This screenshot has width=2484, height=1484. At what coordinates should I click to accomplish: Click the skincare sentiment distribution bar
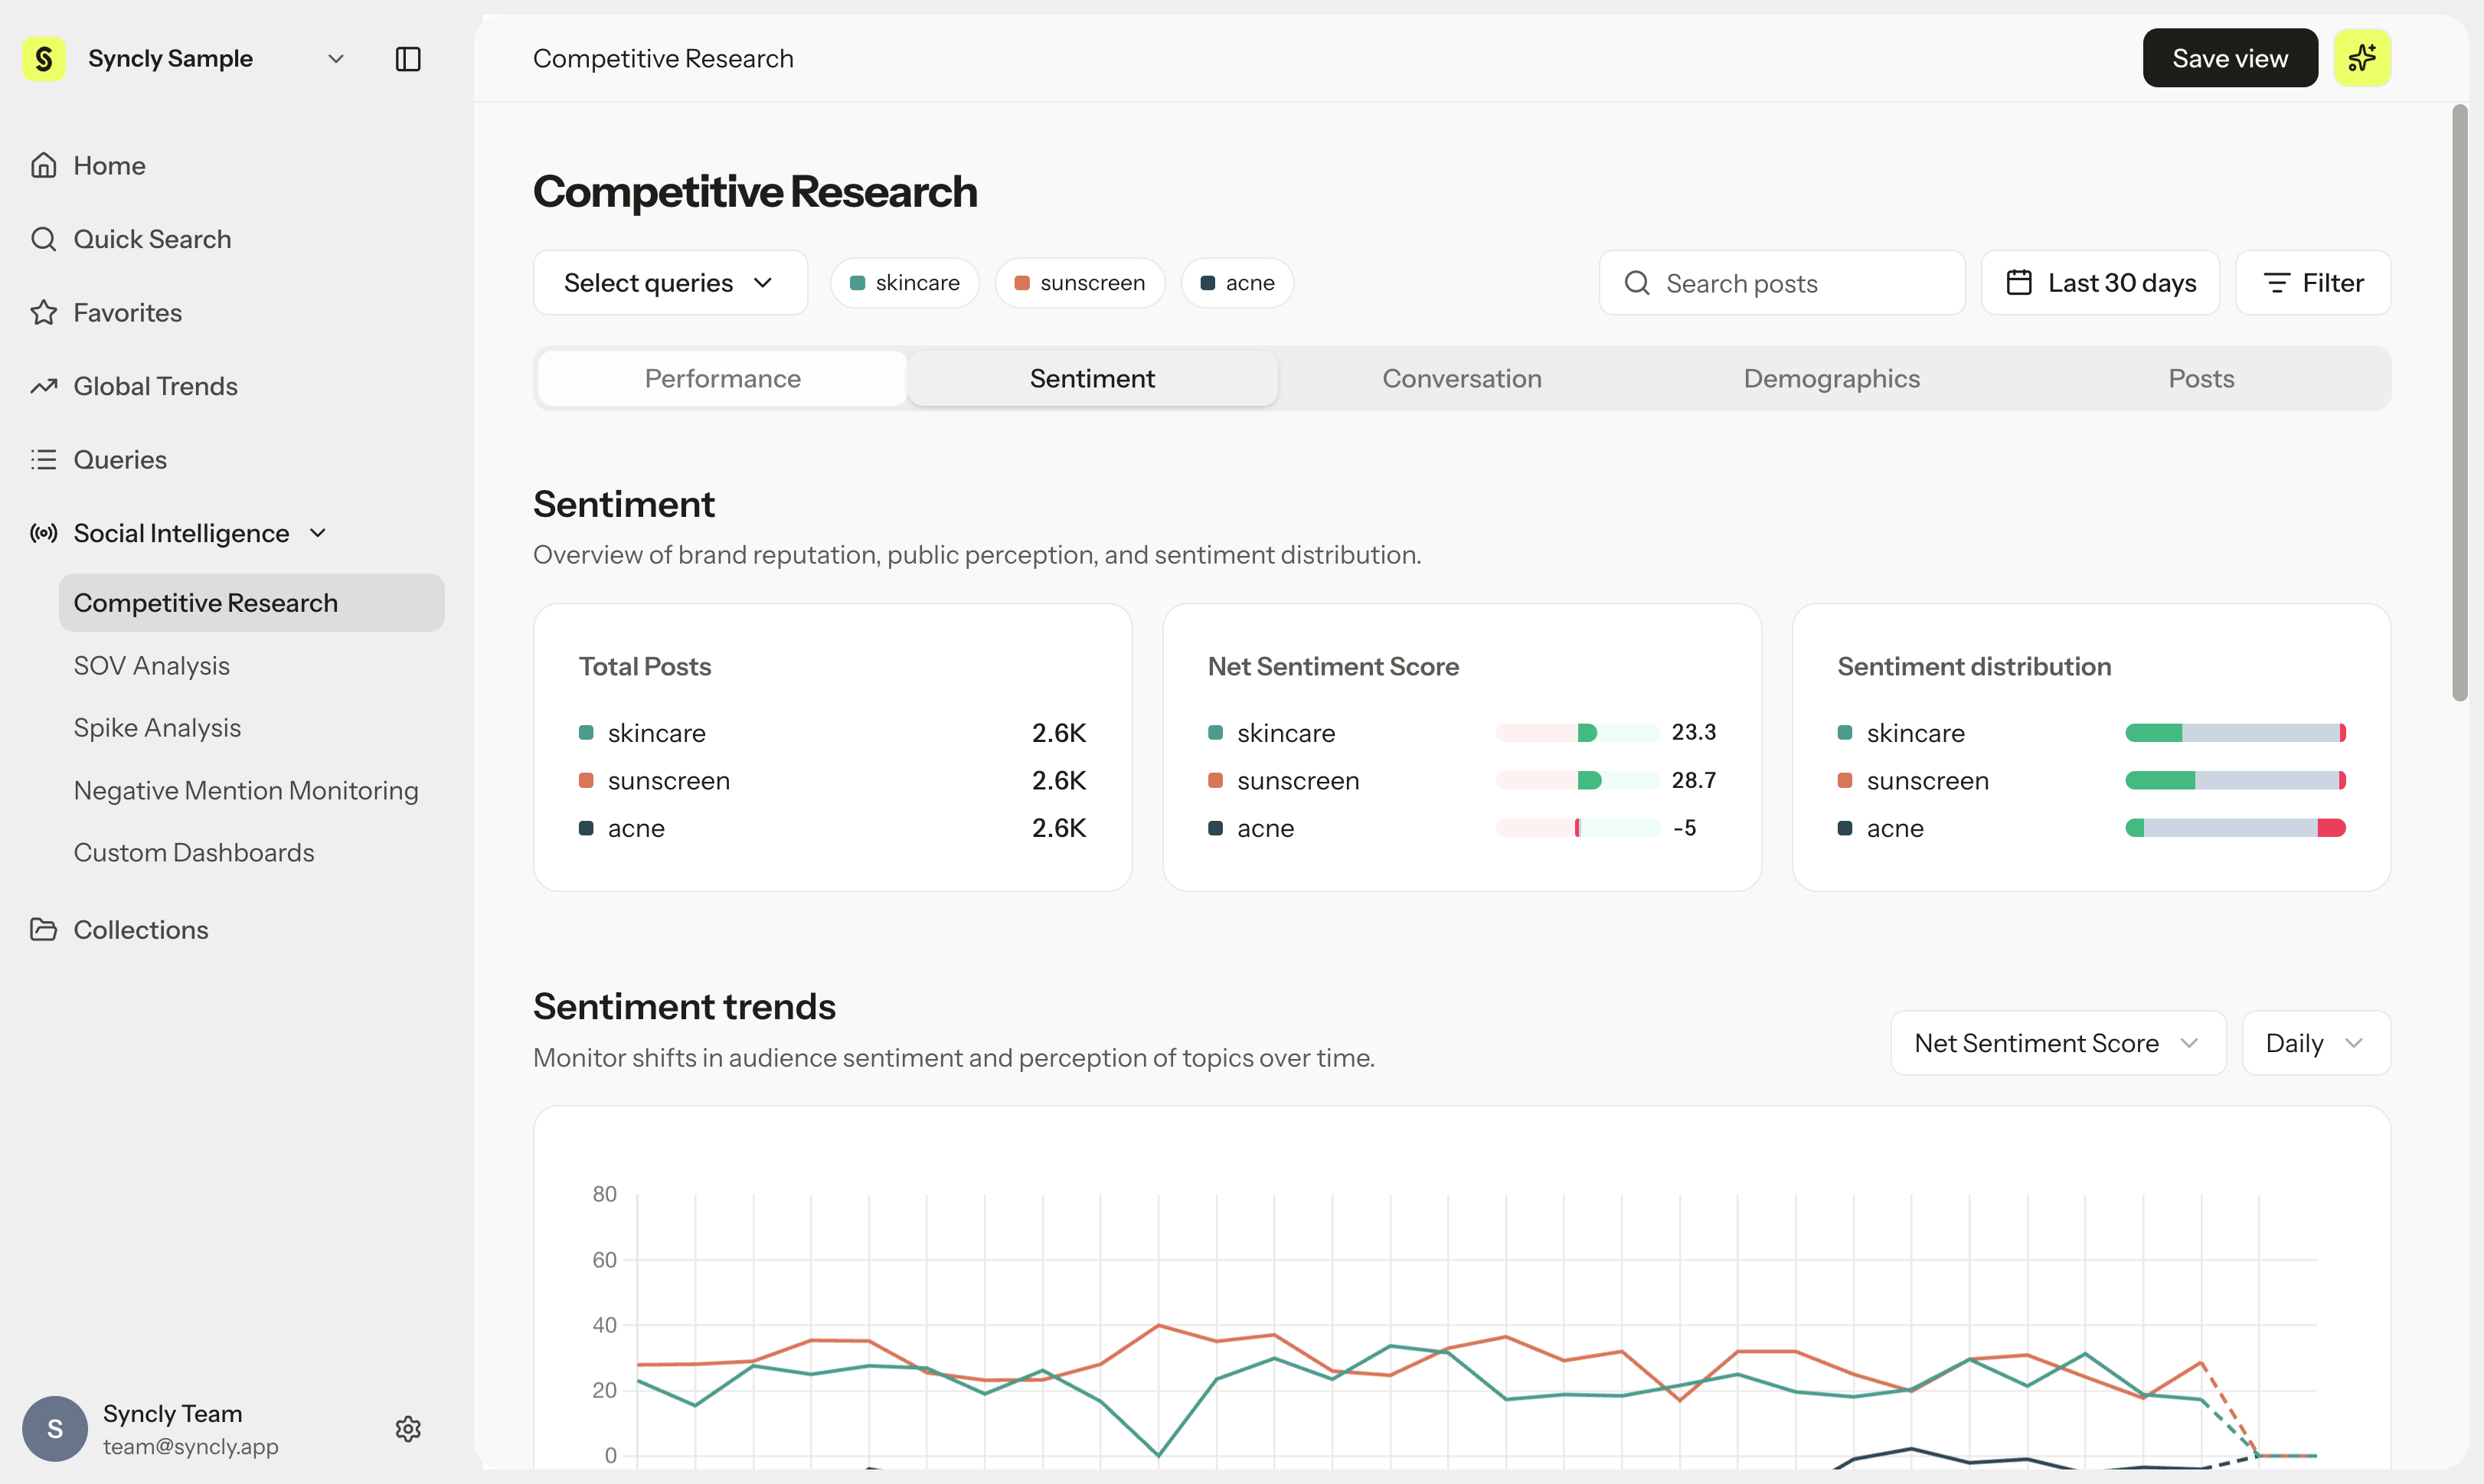pos(2235,733)
